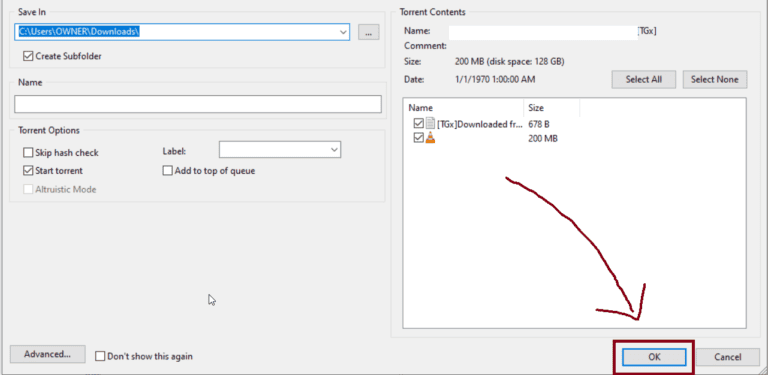The height and width of the screenshot is (375, 768).
Task: Uncheck the 200 MB video file
Action: tap(418, 139)
